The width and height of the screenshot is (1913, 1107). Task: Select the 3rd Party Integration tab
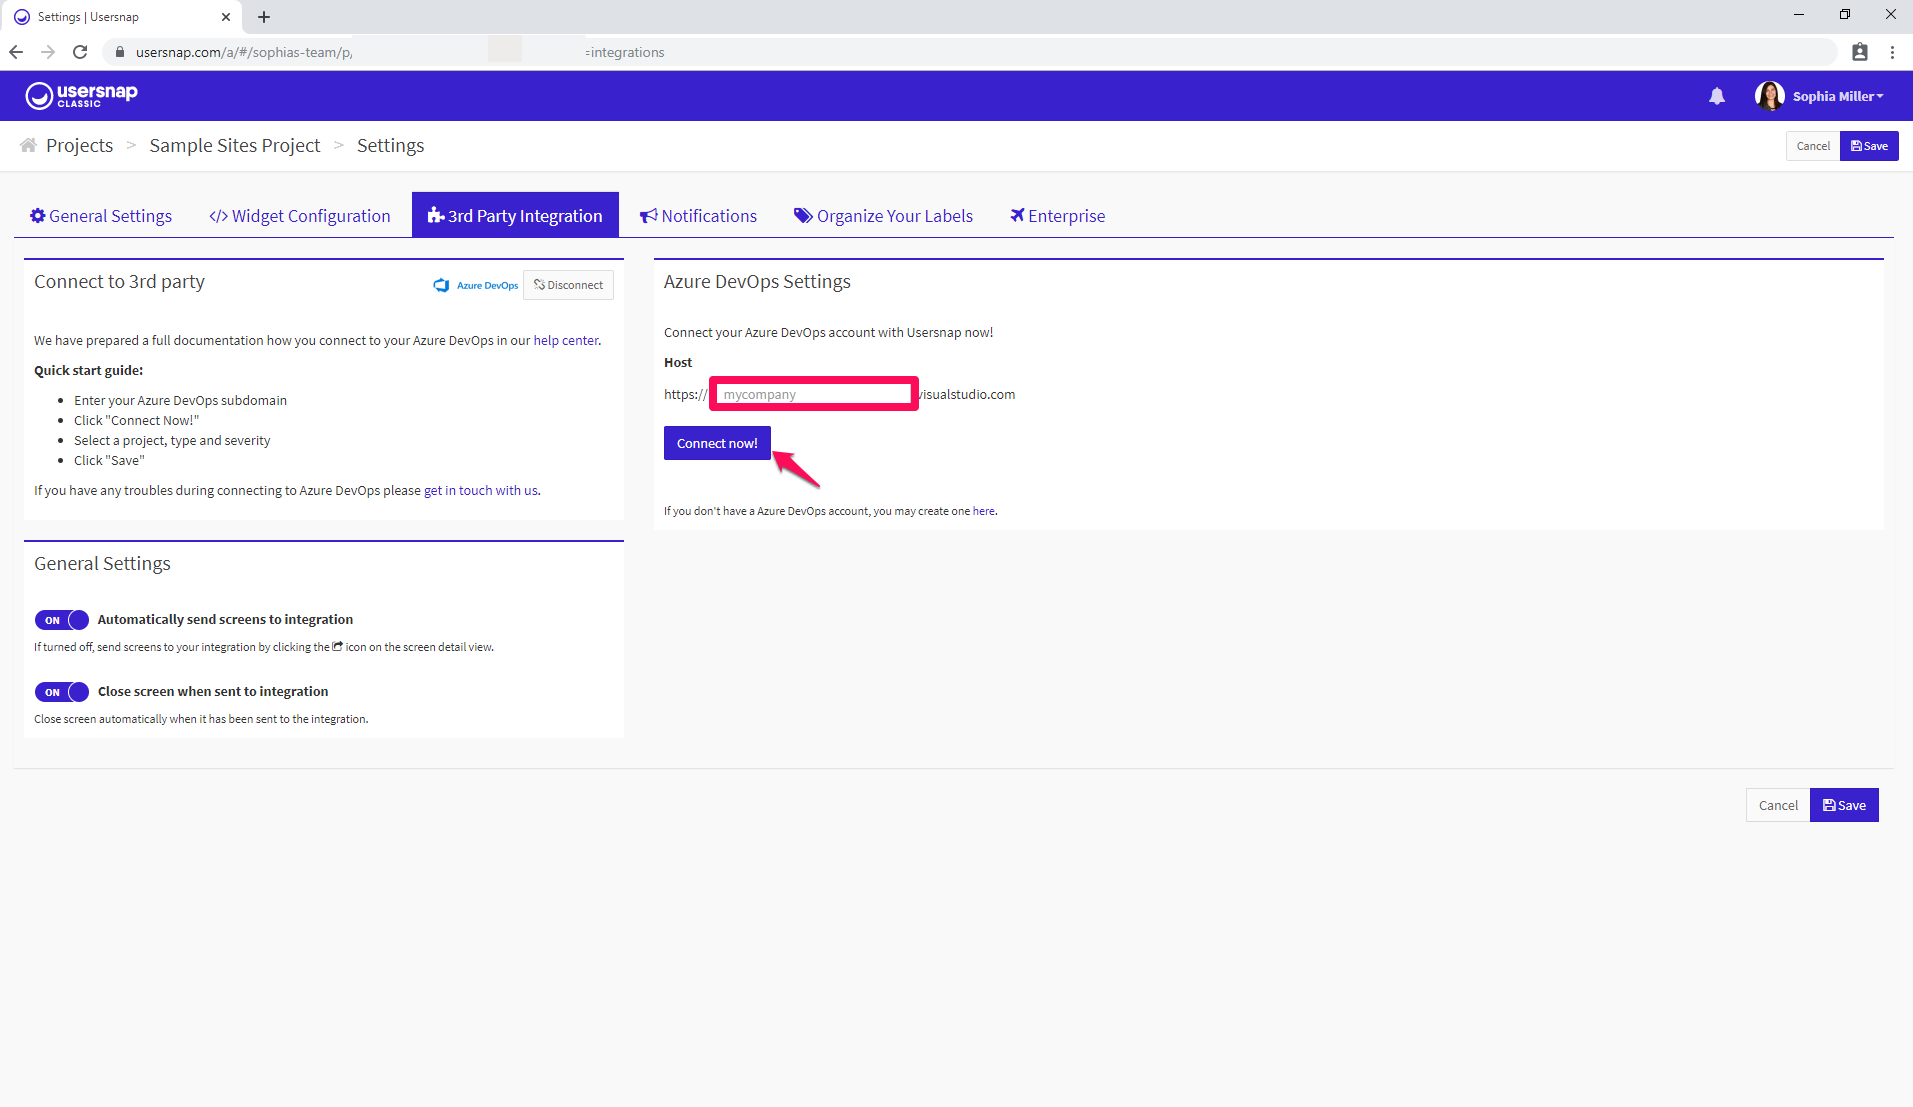click(x=515, y=215)
